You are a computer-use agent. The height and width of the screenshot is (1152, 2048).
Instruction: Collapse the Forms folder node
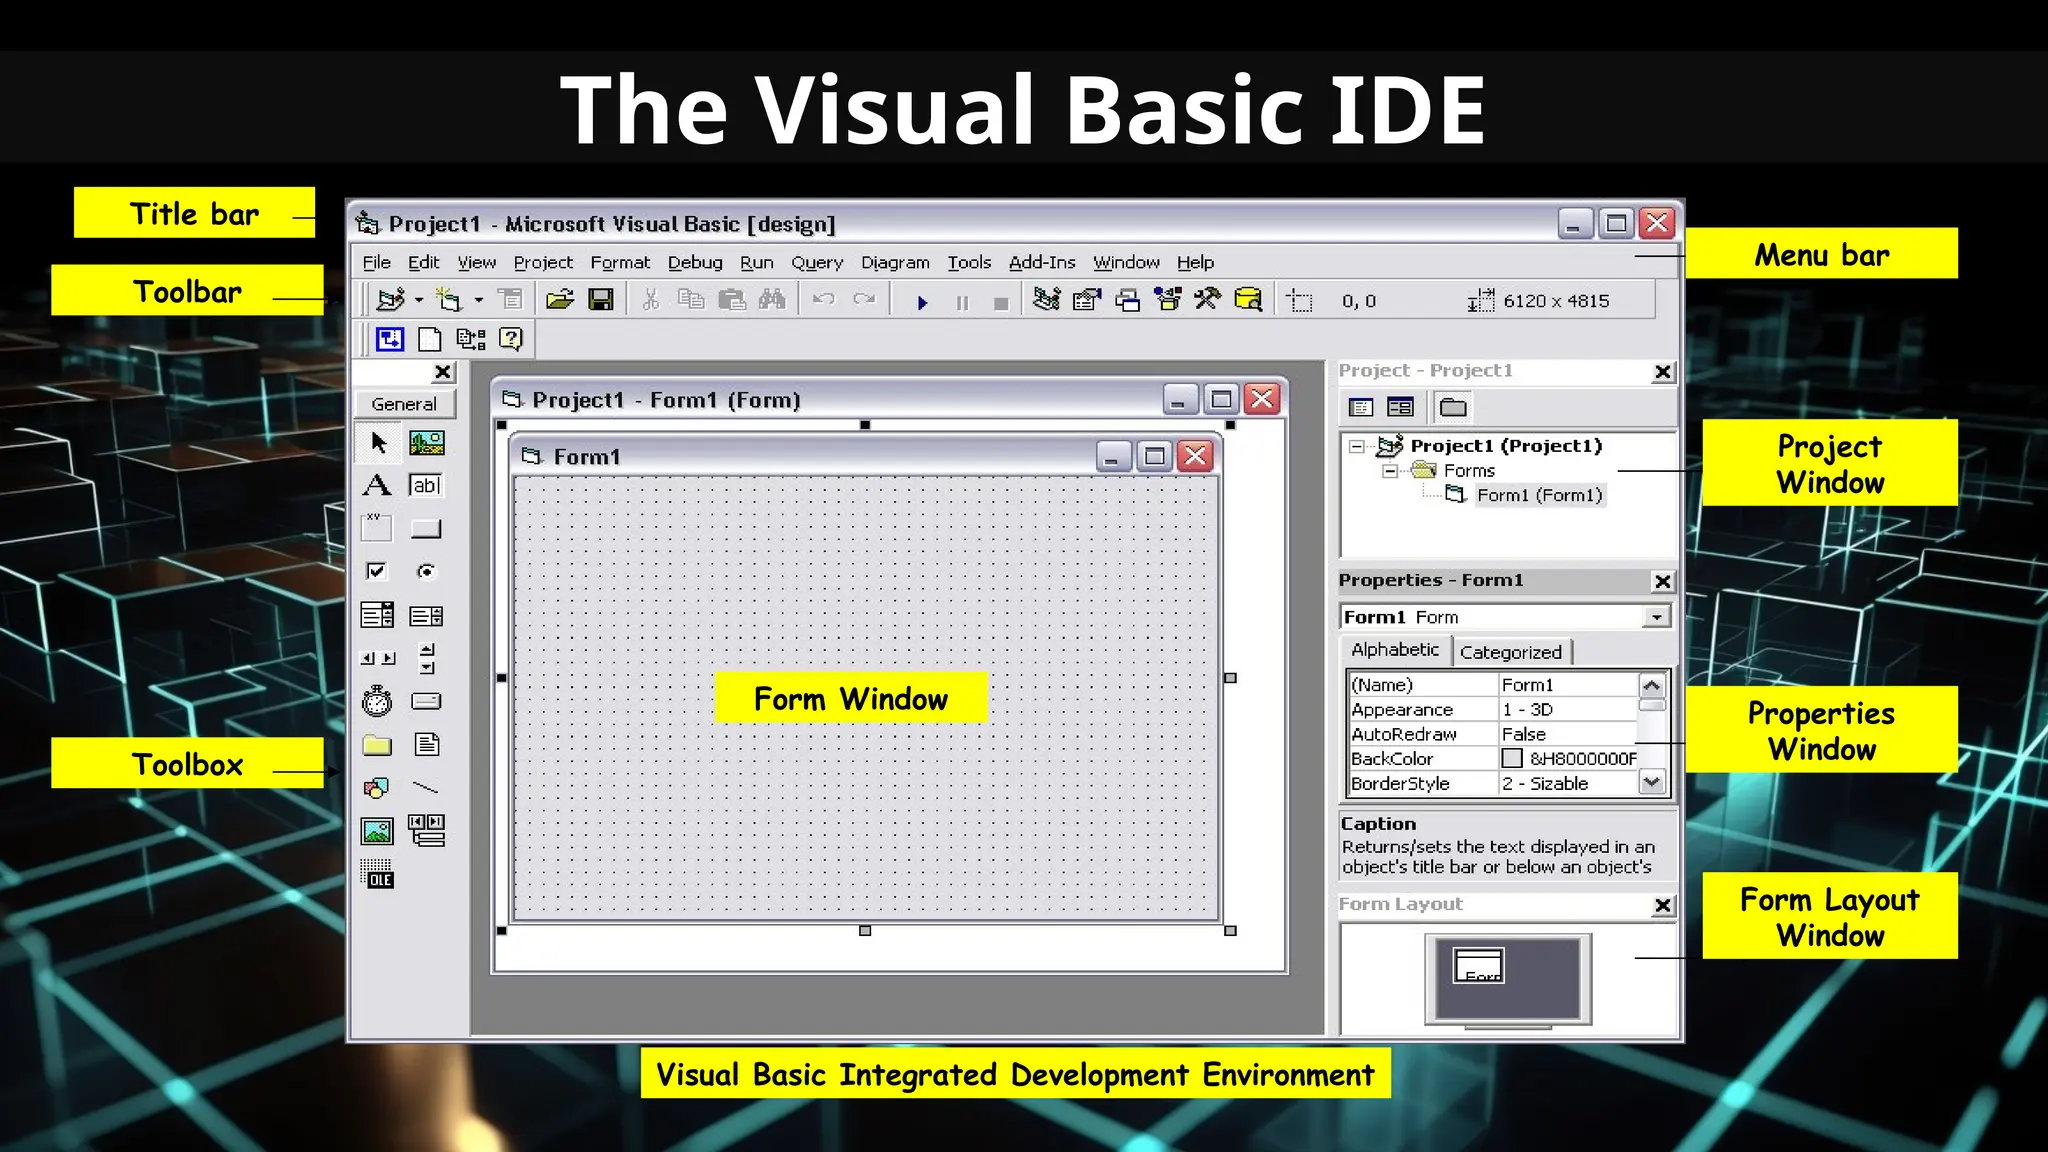pyautogui.click(x=1389, y=471)
